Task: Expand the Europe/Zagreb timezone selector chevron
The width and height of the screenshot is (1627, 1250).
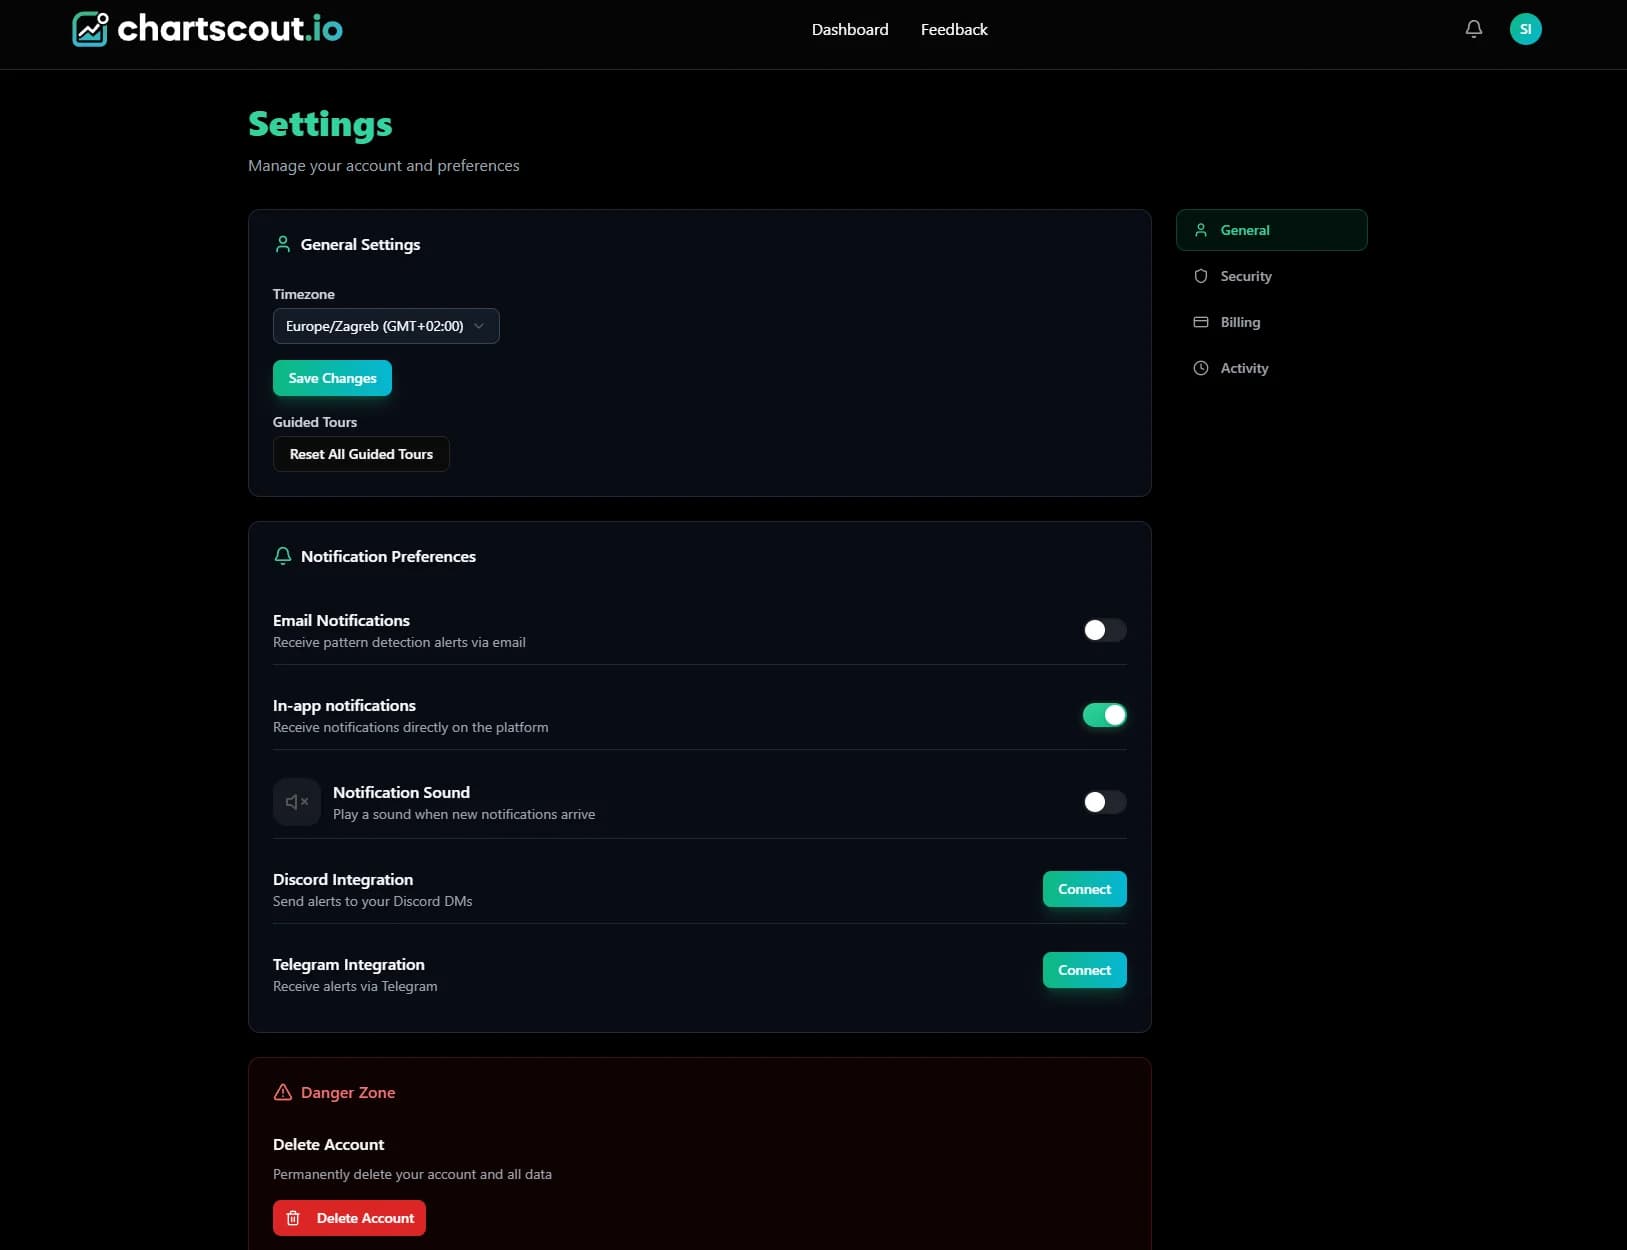Action: 479,326
